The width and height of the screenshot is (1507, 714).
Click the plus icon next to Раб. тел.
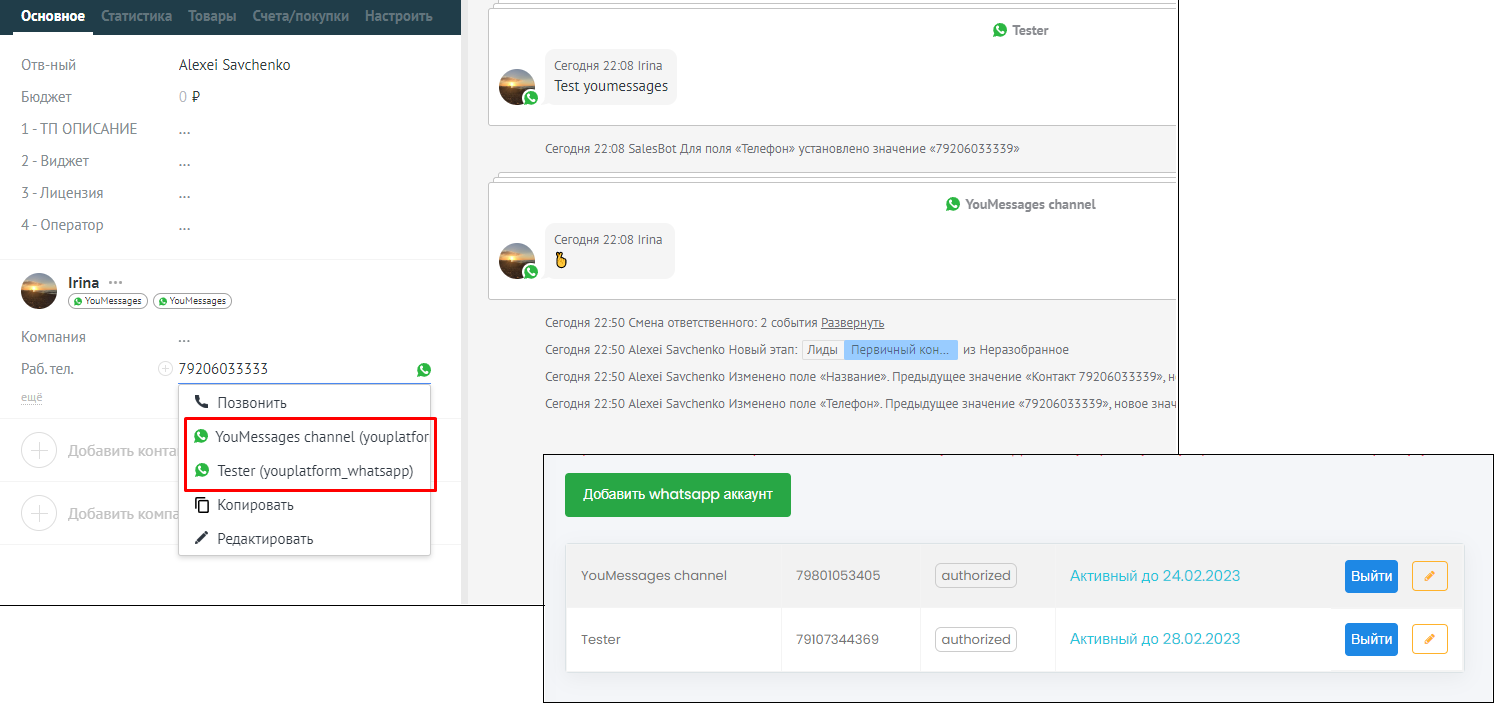tap(165, 369)
